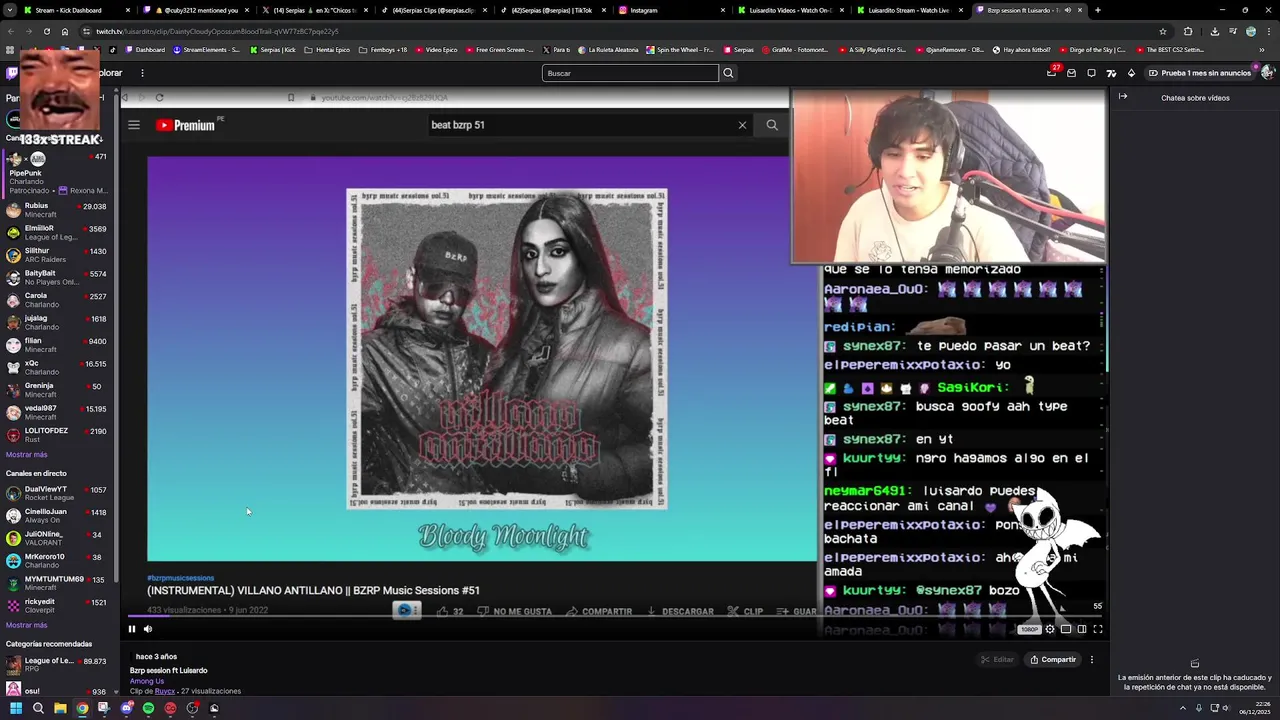Open the Chrome three-dot menu
The width and height of the screenshot is (1280, 720).
coord(1269,31)
